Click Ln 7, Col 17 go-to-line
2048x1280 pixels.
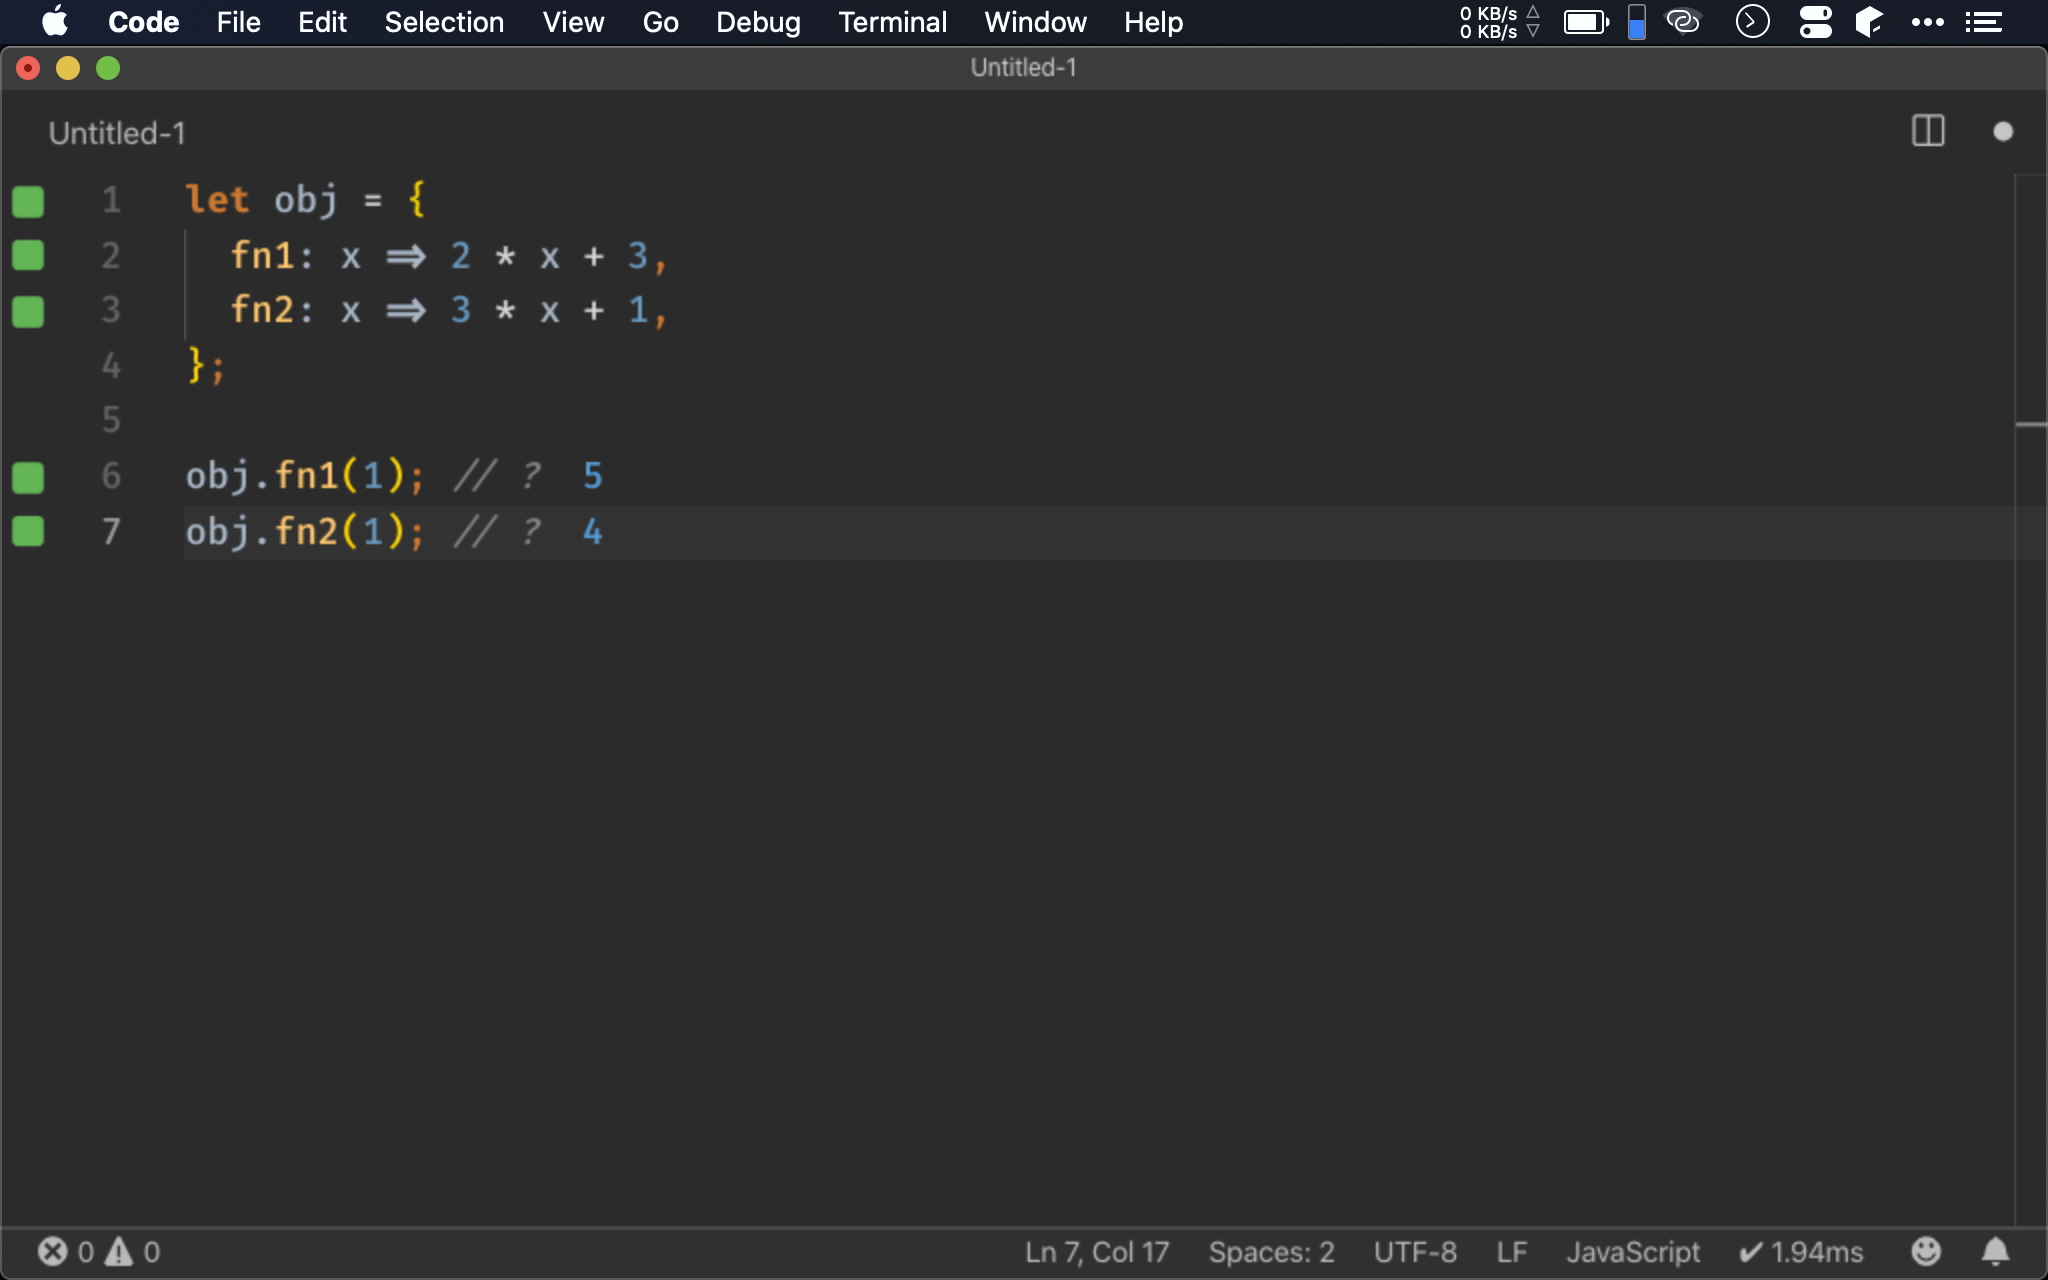tap(1096, 1252)
